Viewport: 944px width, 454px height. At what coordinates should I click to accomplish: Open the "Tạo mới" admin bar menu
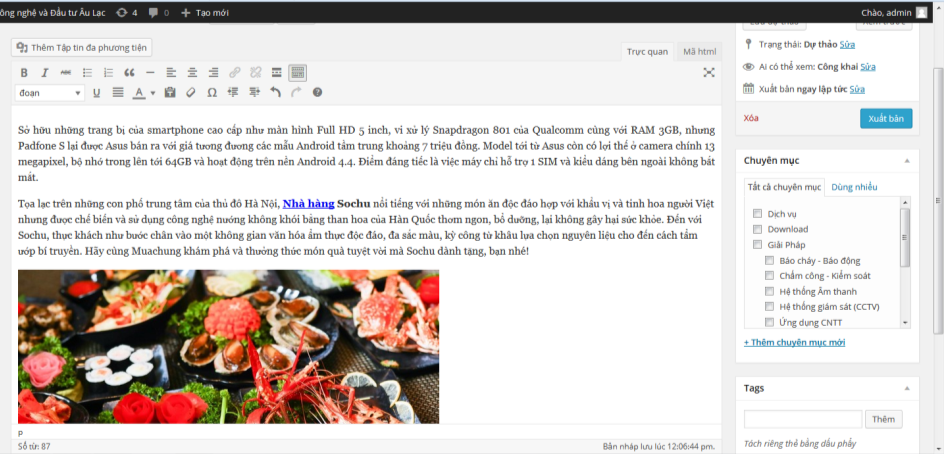tap(205, 13)
